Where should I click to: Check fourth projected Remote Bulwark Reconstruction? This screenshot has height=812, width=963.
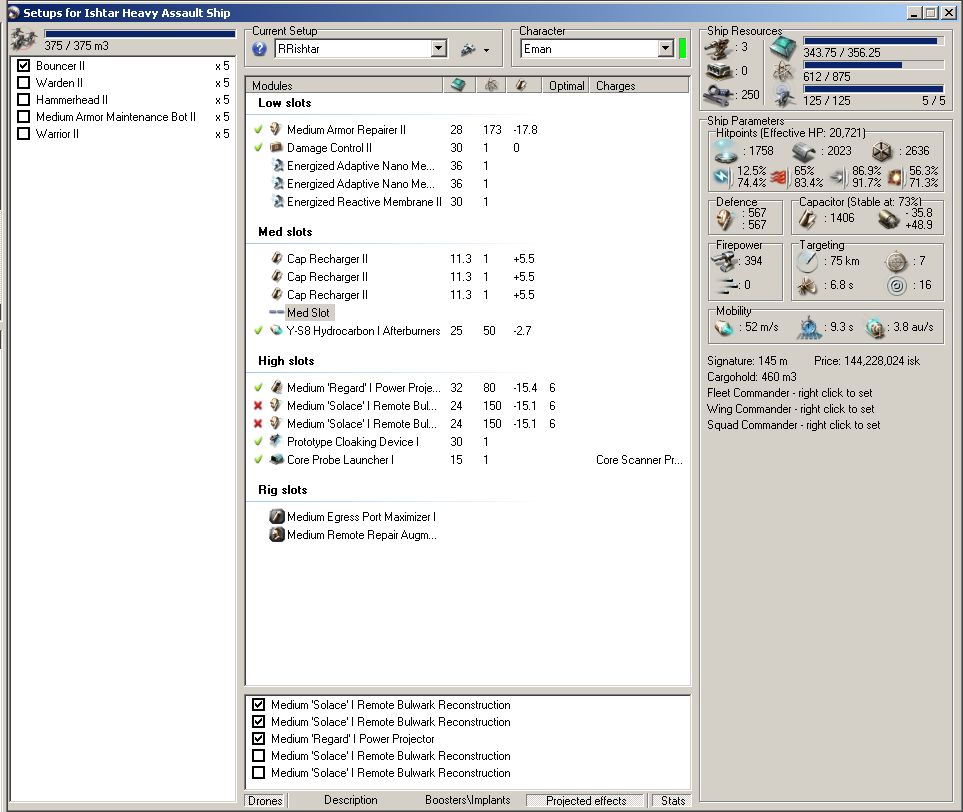click(x=259, y=755)
